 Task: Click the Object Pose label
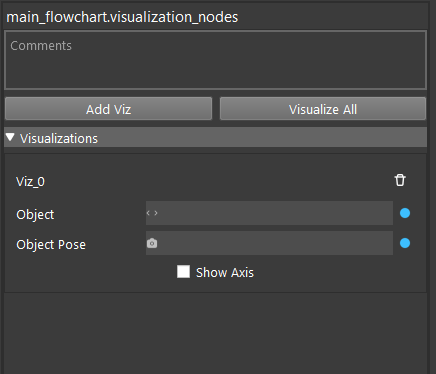51,245
